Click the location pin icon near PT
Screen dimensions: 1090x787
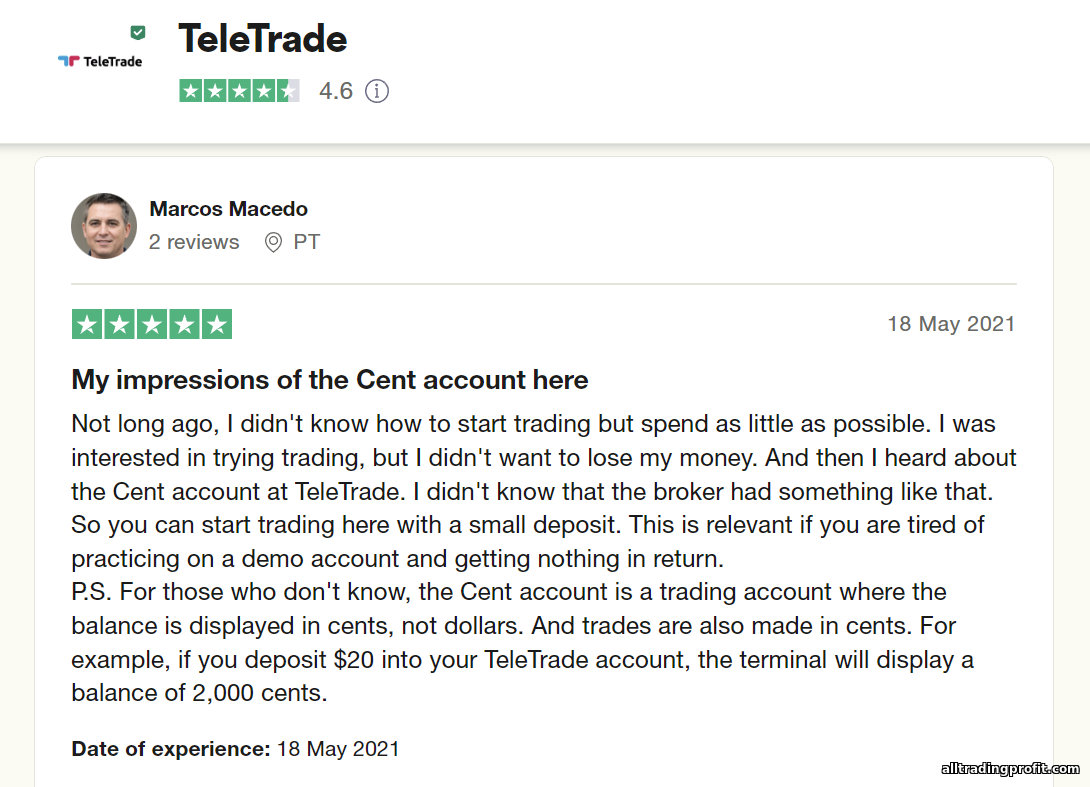click(x=273, y=242)
